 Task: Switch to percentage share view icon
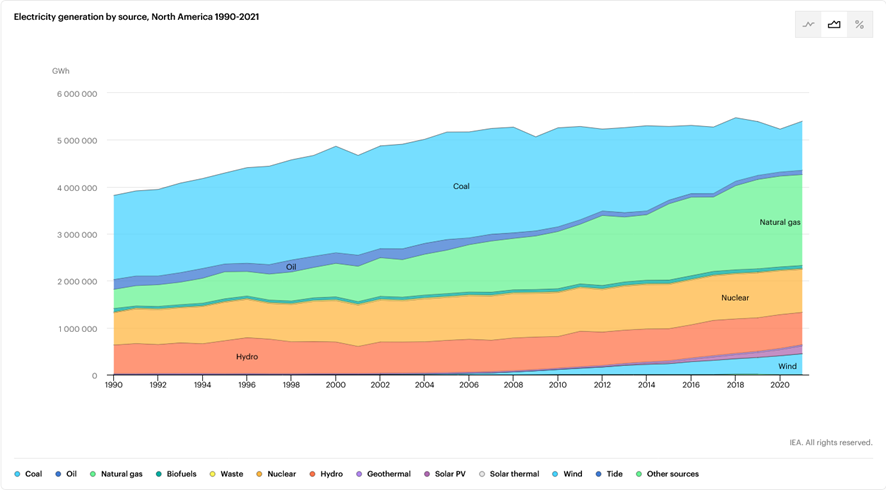(x=860, y=25)
